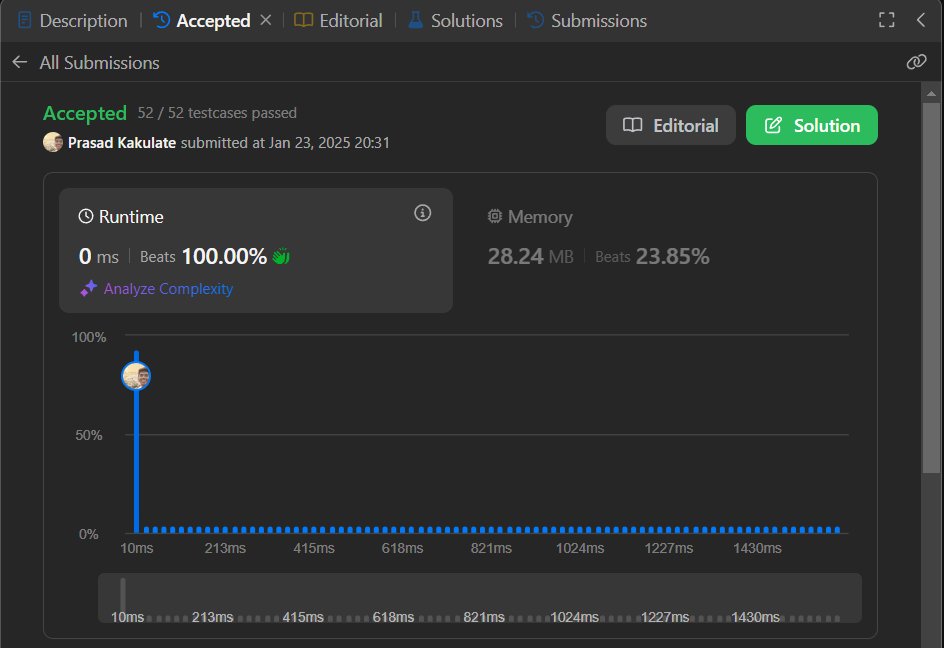The width and height of the screenshot is (944, 648).
Task: Click the scrollbar up arrow
Action: point(931,93)
